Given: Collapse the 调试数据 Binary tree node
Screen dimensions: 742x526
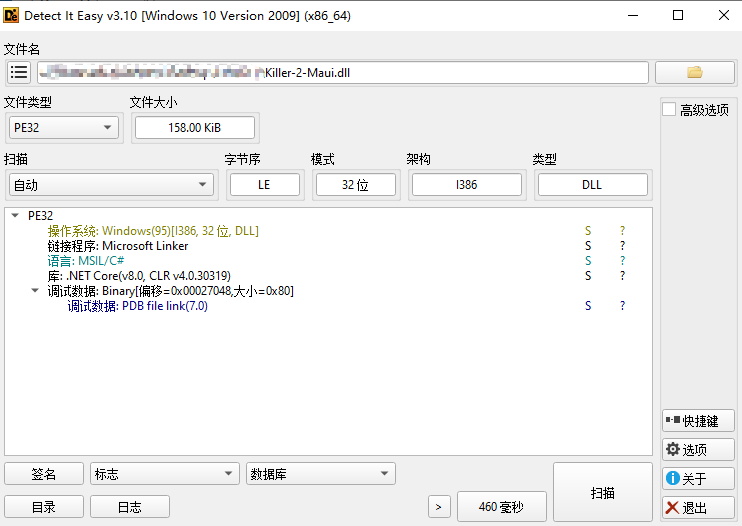Looking at the screenshot, I should pyautogui.click(x=35, y=290).
